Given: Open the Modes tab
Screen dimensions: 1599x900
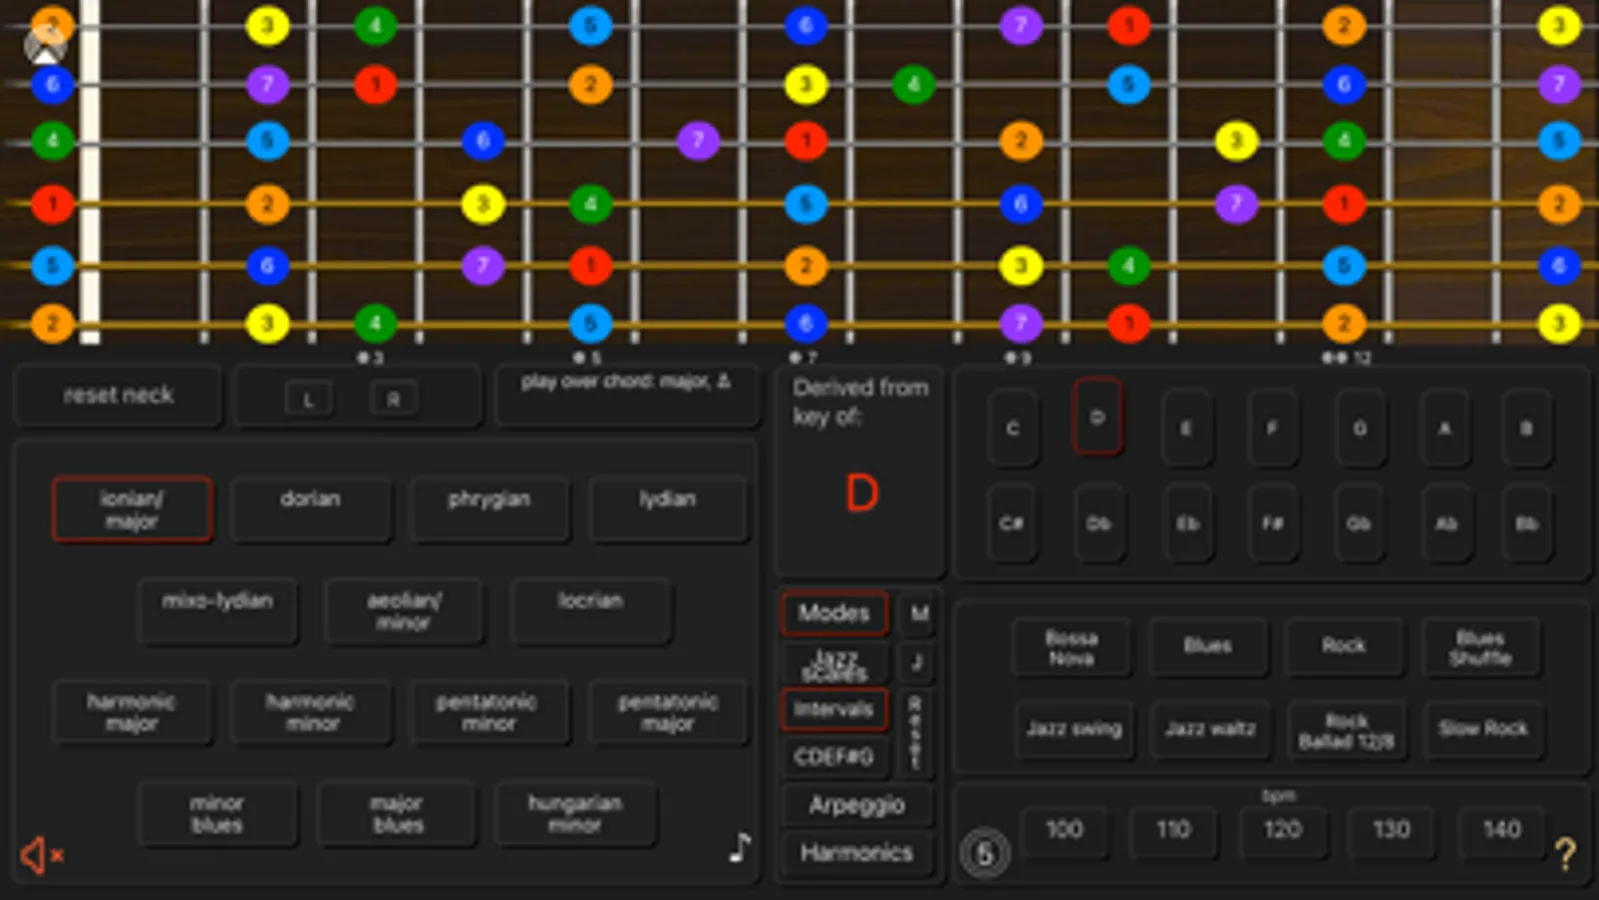Looking at the screenshot, I should [x=834, y=613].
